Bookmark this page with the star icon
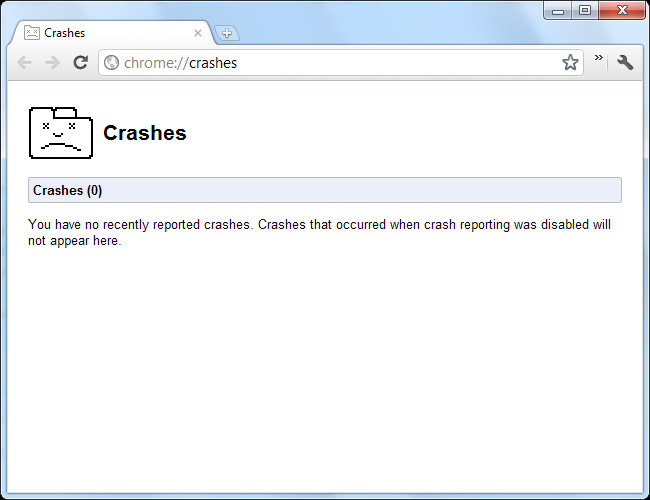 pos(570,63)
